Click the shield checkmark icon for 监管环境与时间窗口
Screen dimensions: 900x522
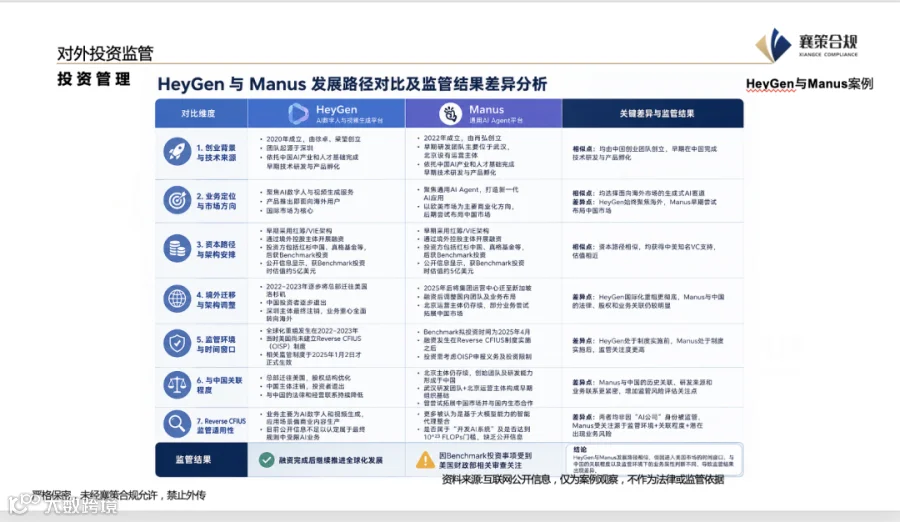177,343
